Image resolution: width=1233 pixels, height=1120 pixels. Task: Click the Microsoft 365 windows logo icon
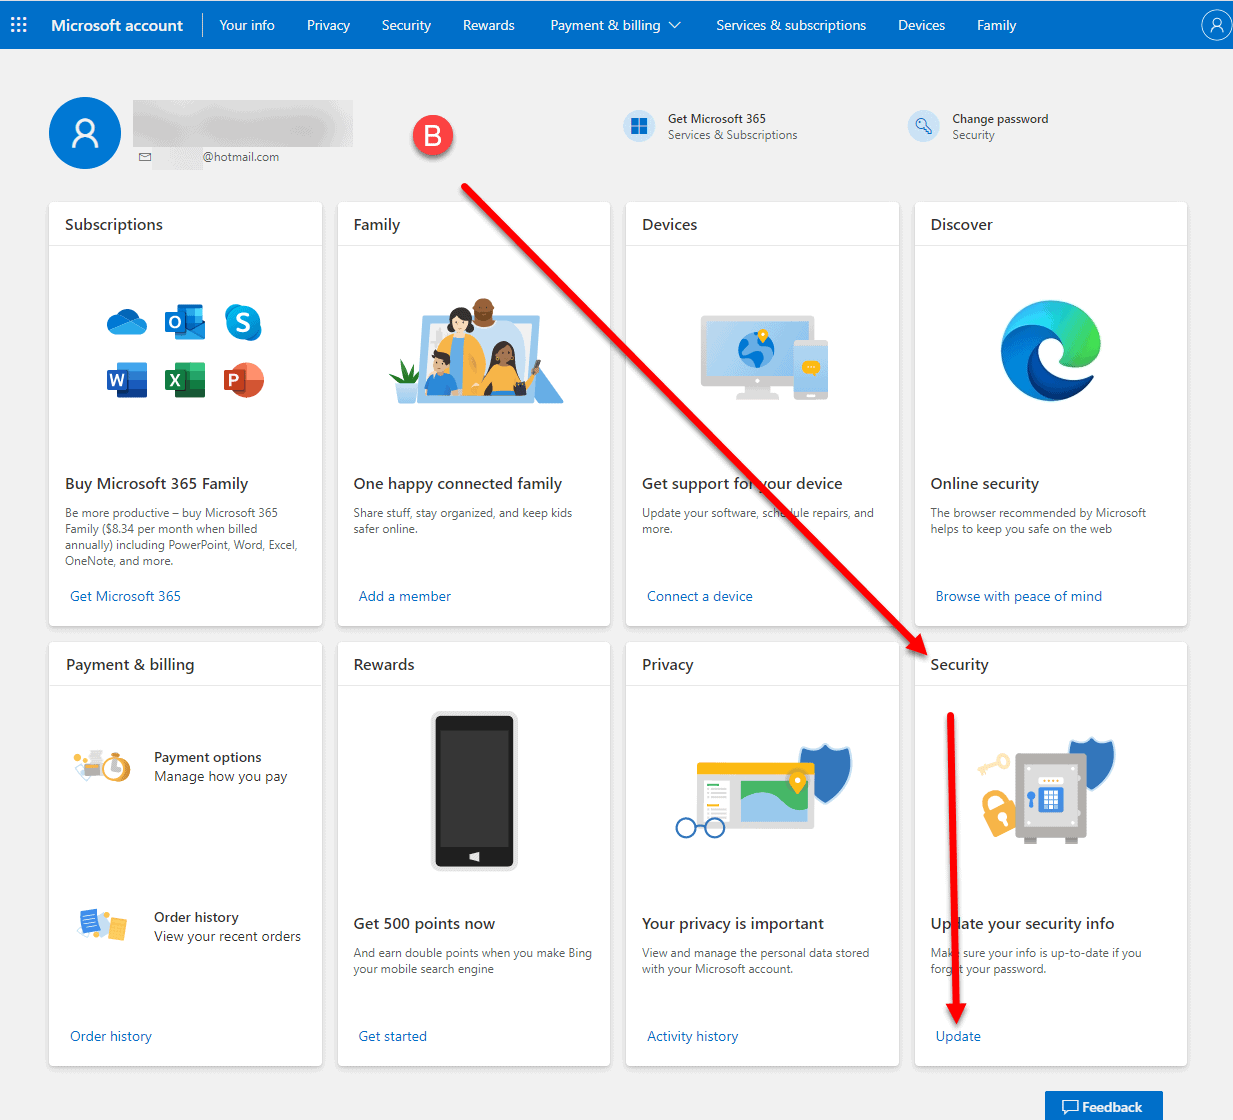tap(639, 126)
